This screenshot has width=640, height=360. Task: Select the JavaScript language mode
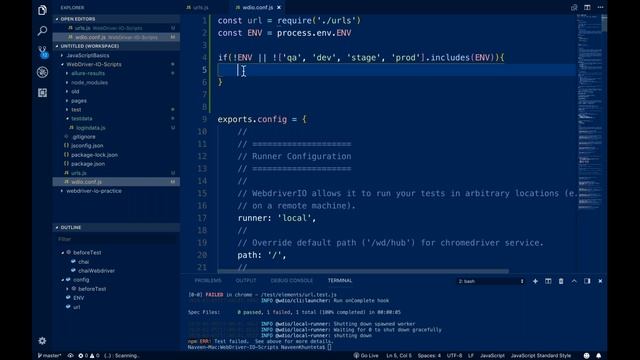[492, 356]
